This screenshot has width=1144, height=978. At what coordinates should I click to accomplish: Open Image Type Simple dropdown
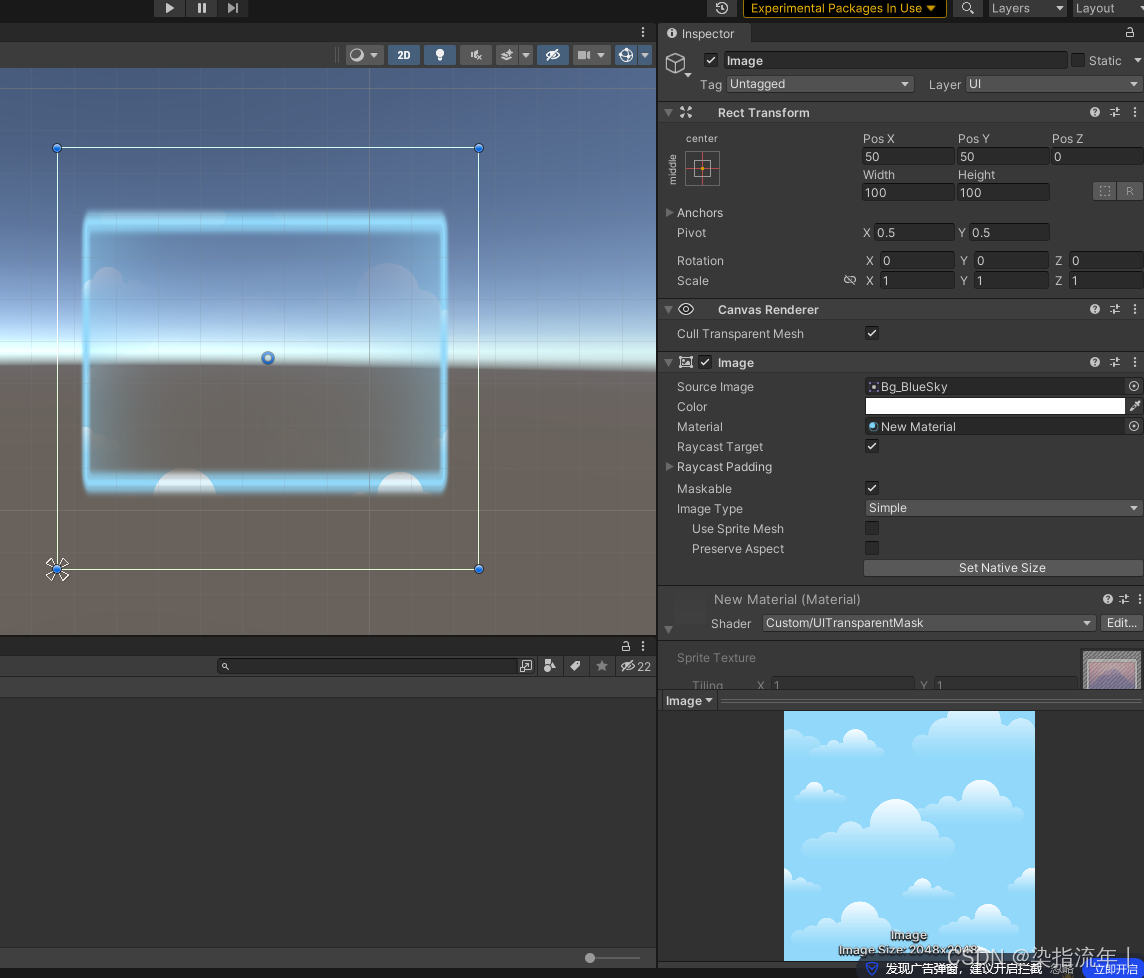click(x=1002, y=508)
